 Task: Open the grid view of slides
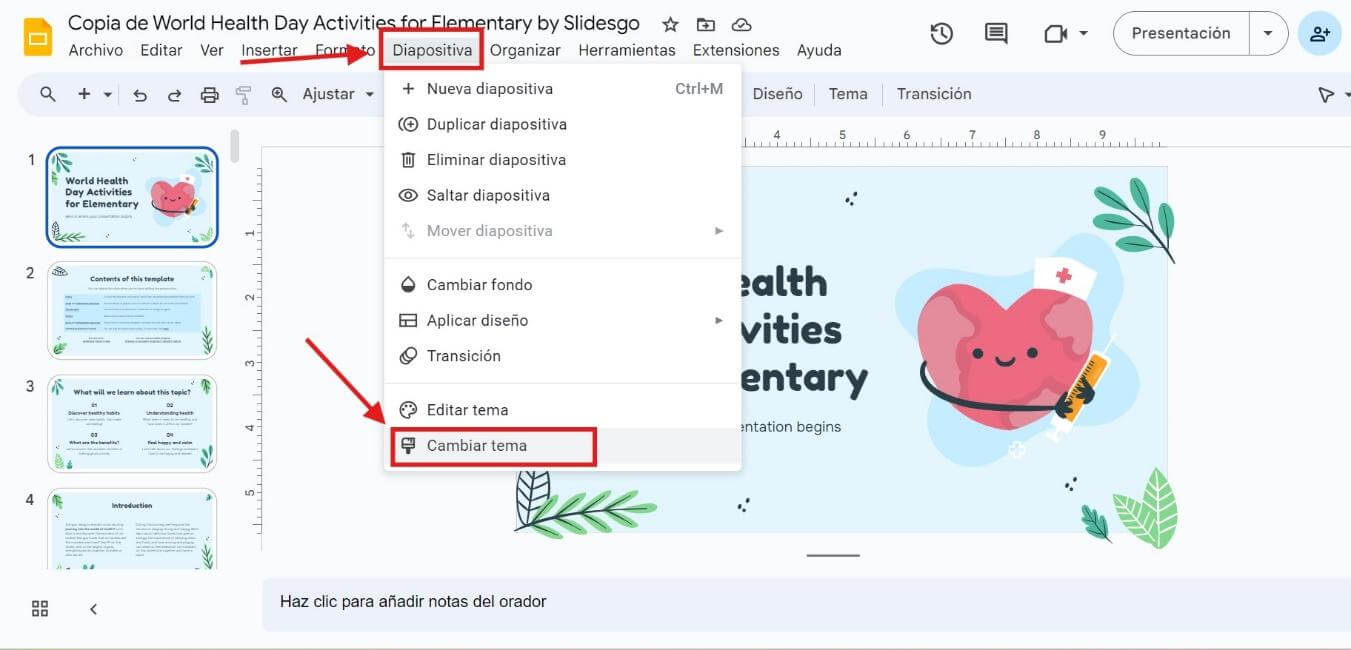click(x=39, y=608)
